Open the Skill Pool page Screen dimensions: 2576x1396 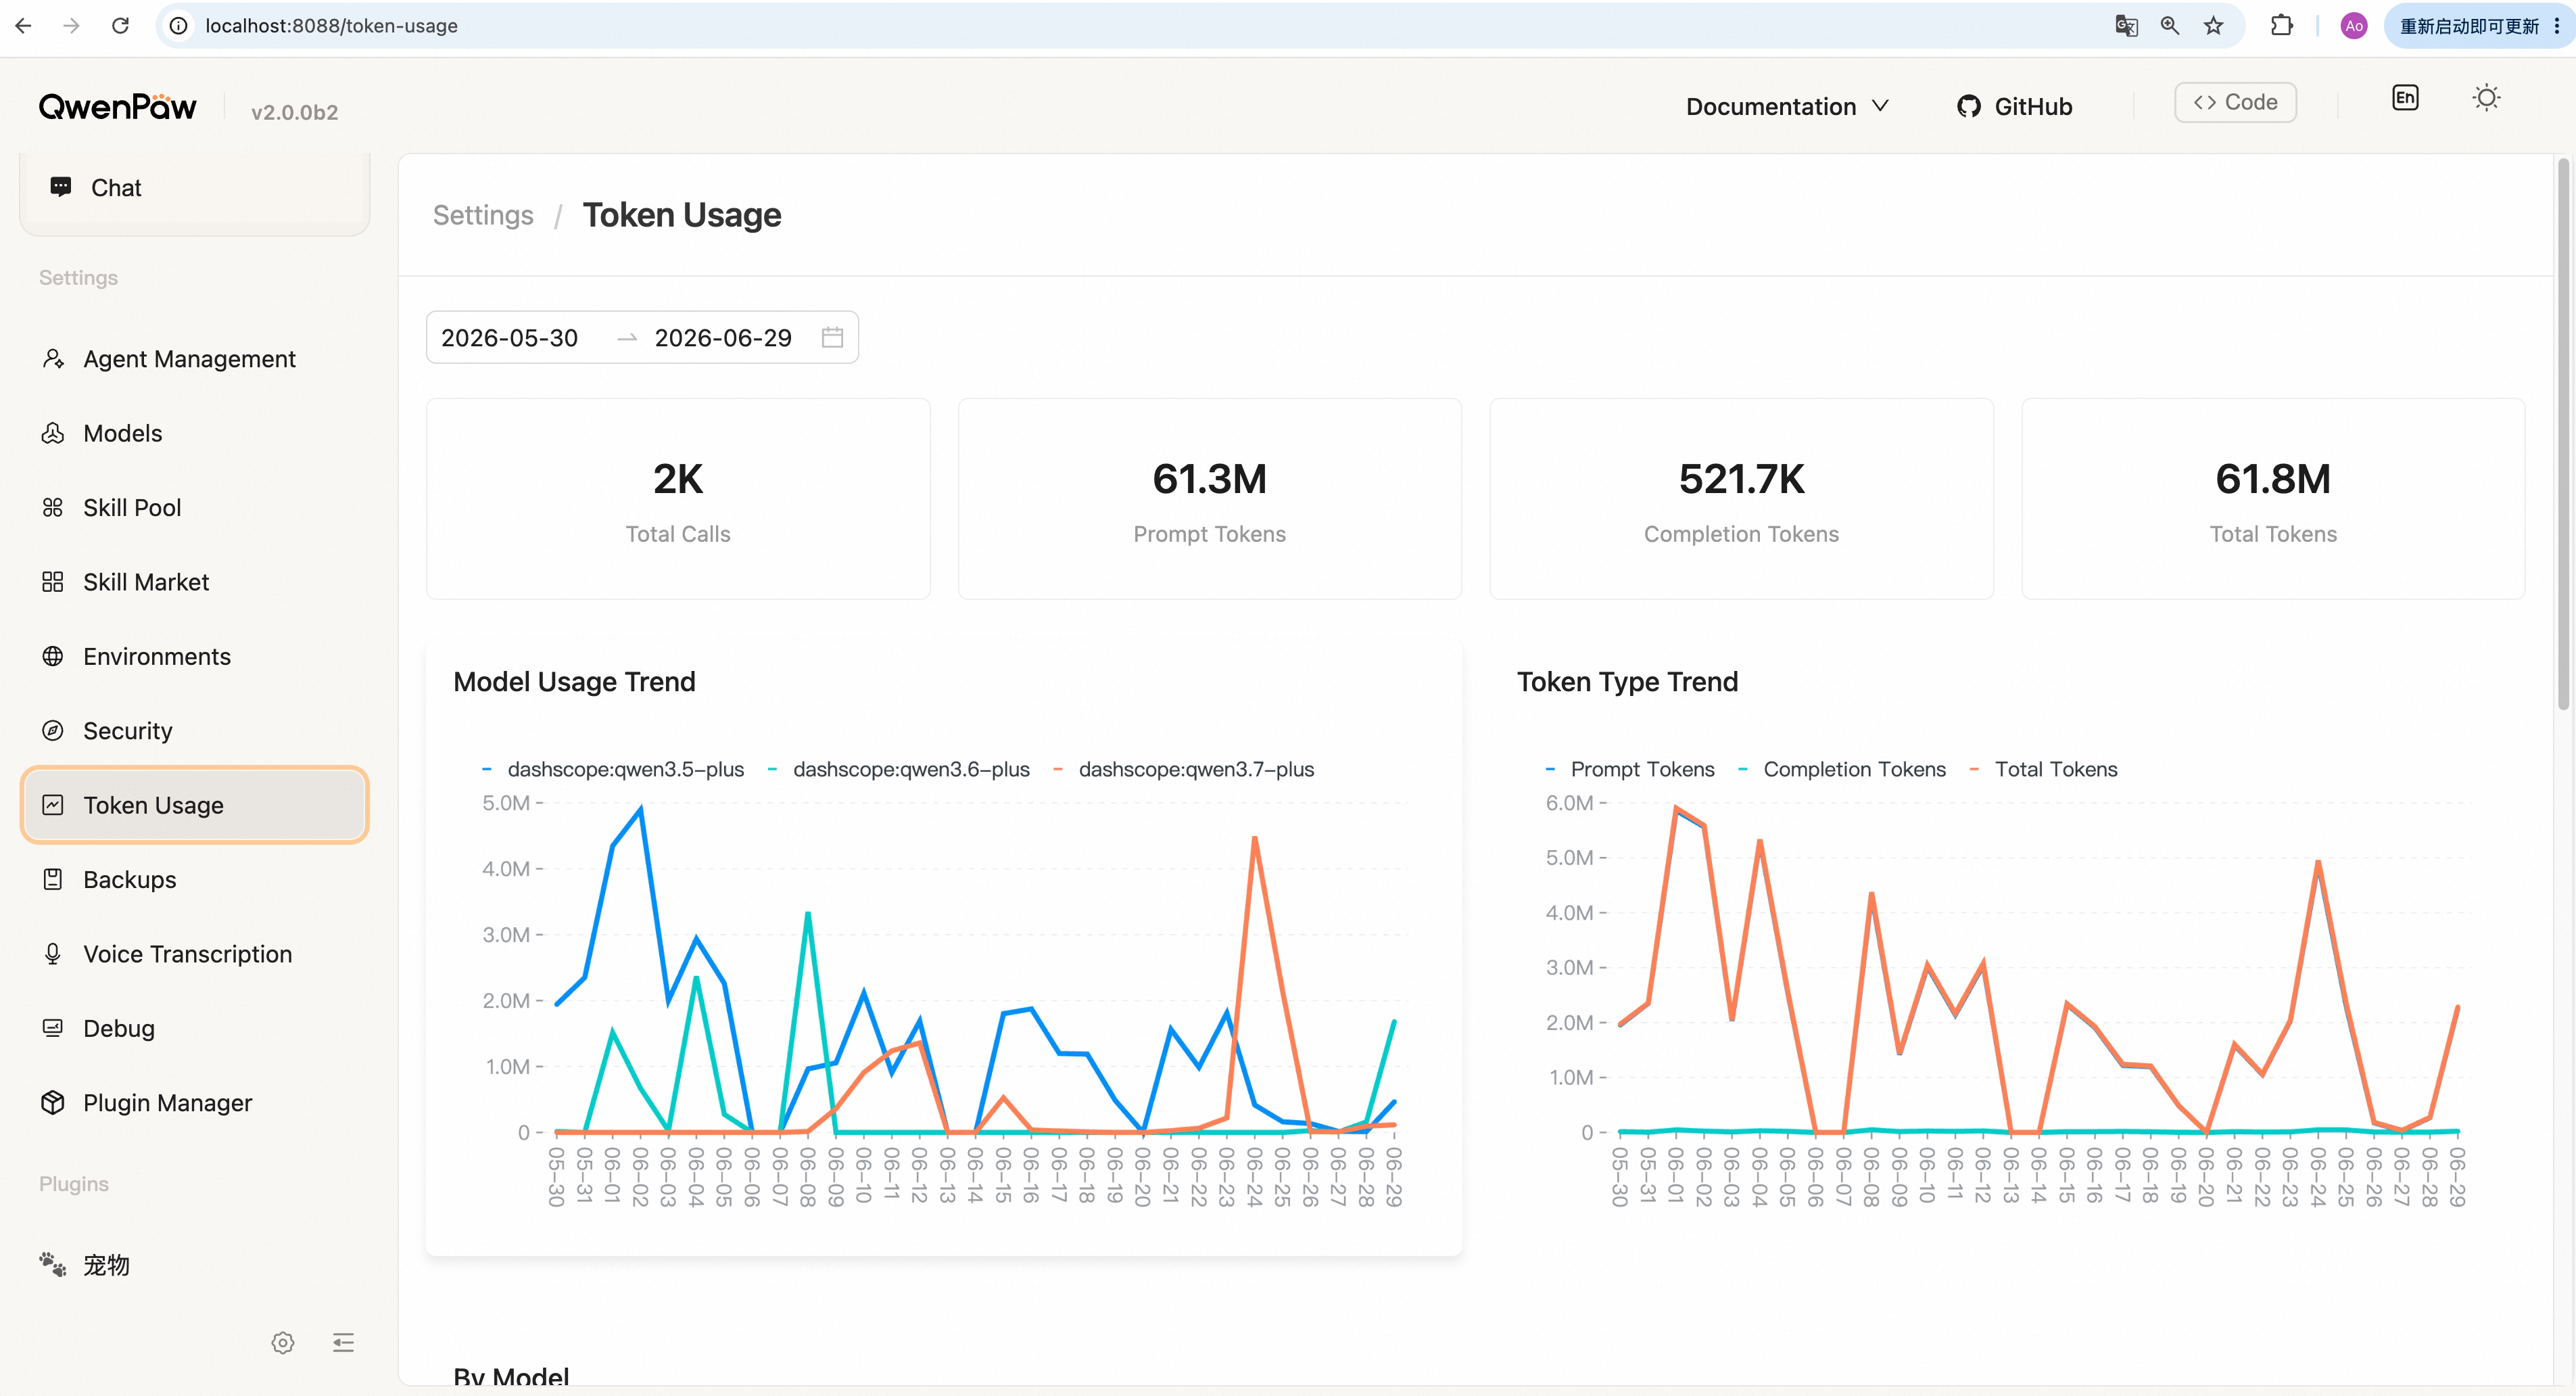(194, 508)
